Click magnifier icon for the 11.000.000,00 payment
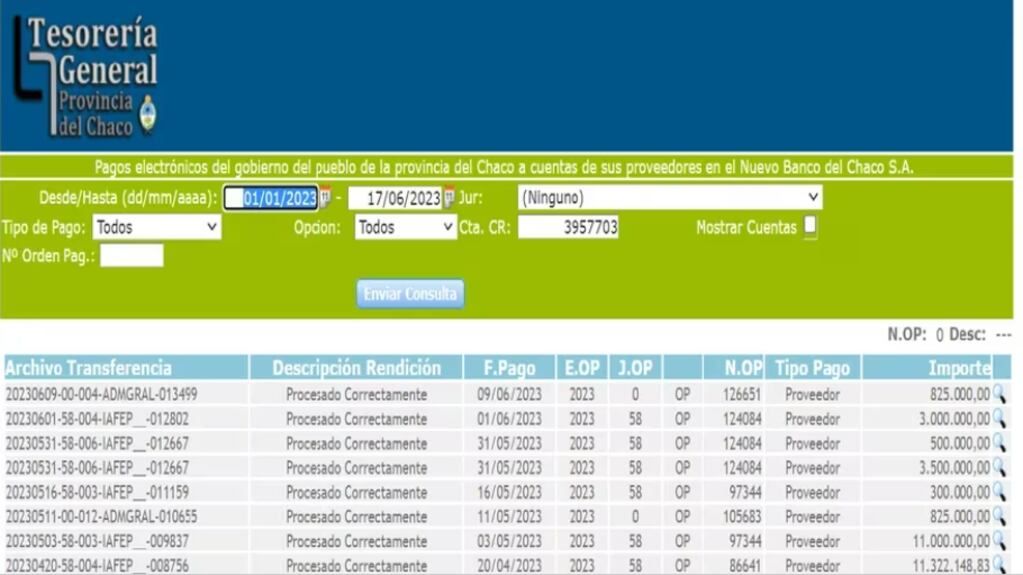1023x575 pixels. click(998, 541)
